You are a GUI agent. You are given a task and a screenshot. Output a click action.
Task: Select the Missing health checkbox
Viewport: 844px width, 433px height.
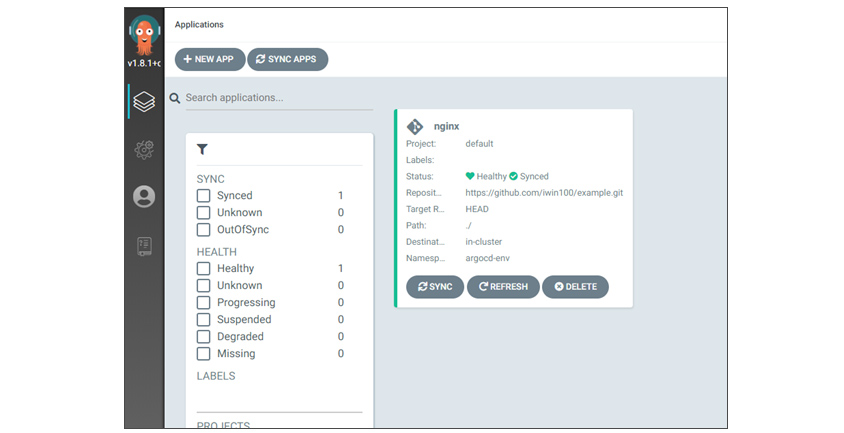pyautogui.click(x=203, y=354)
